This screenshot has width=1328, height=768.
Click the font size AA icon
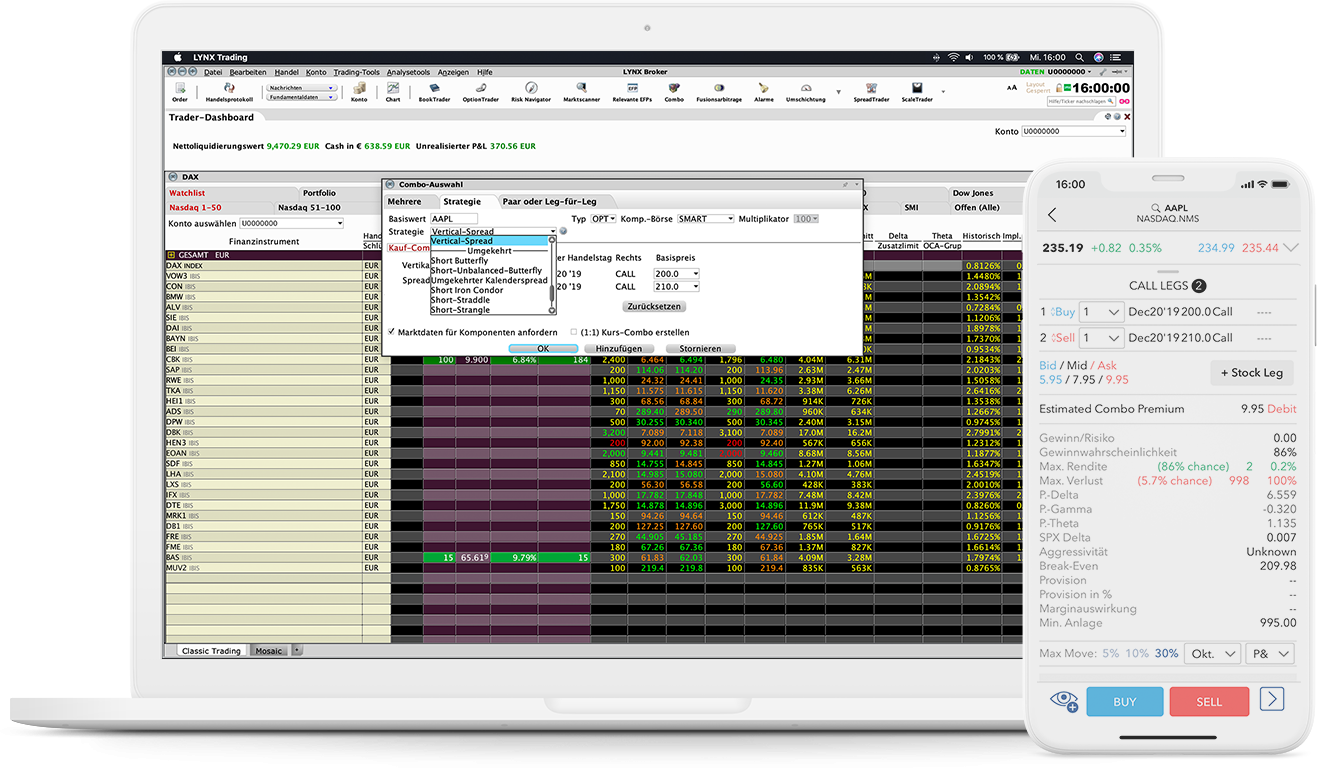pos(1012,88)
